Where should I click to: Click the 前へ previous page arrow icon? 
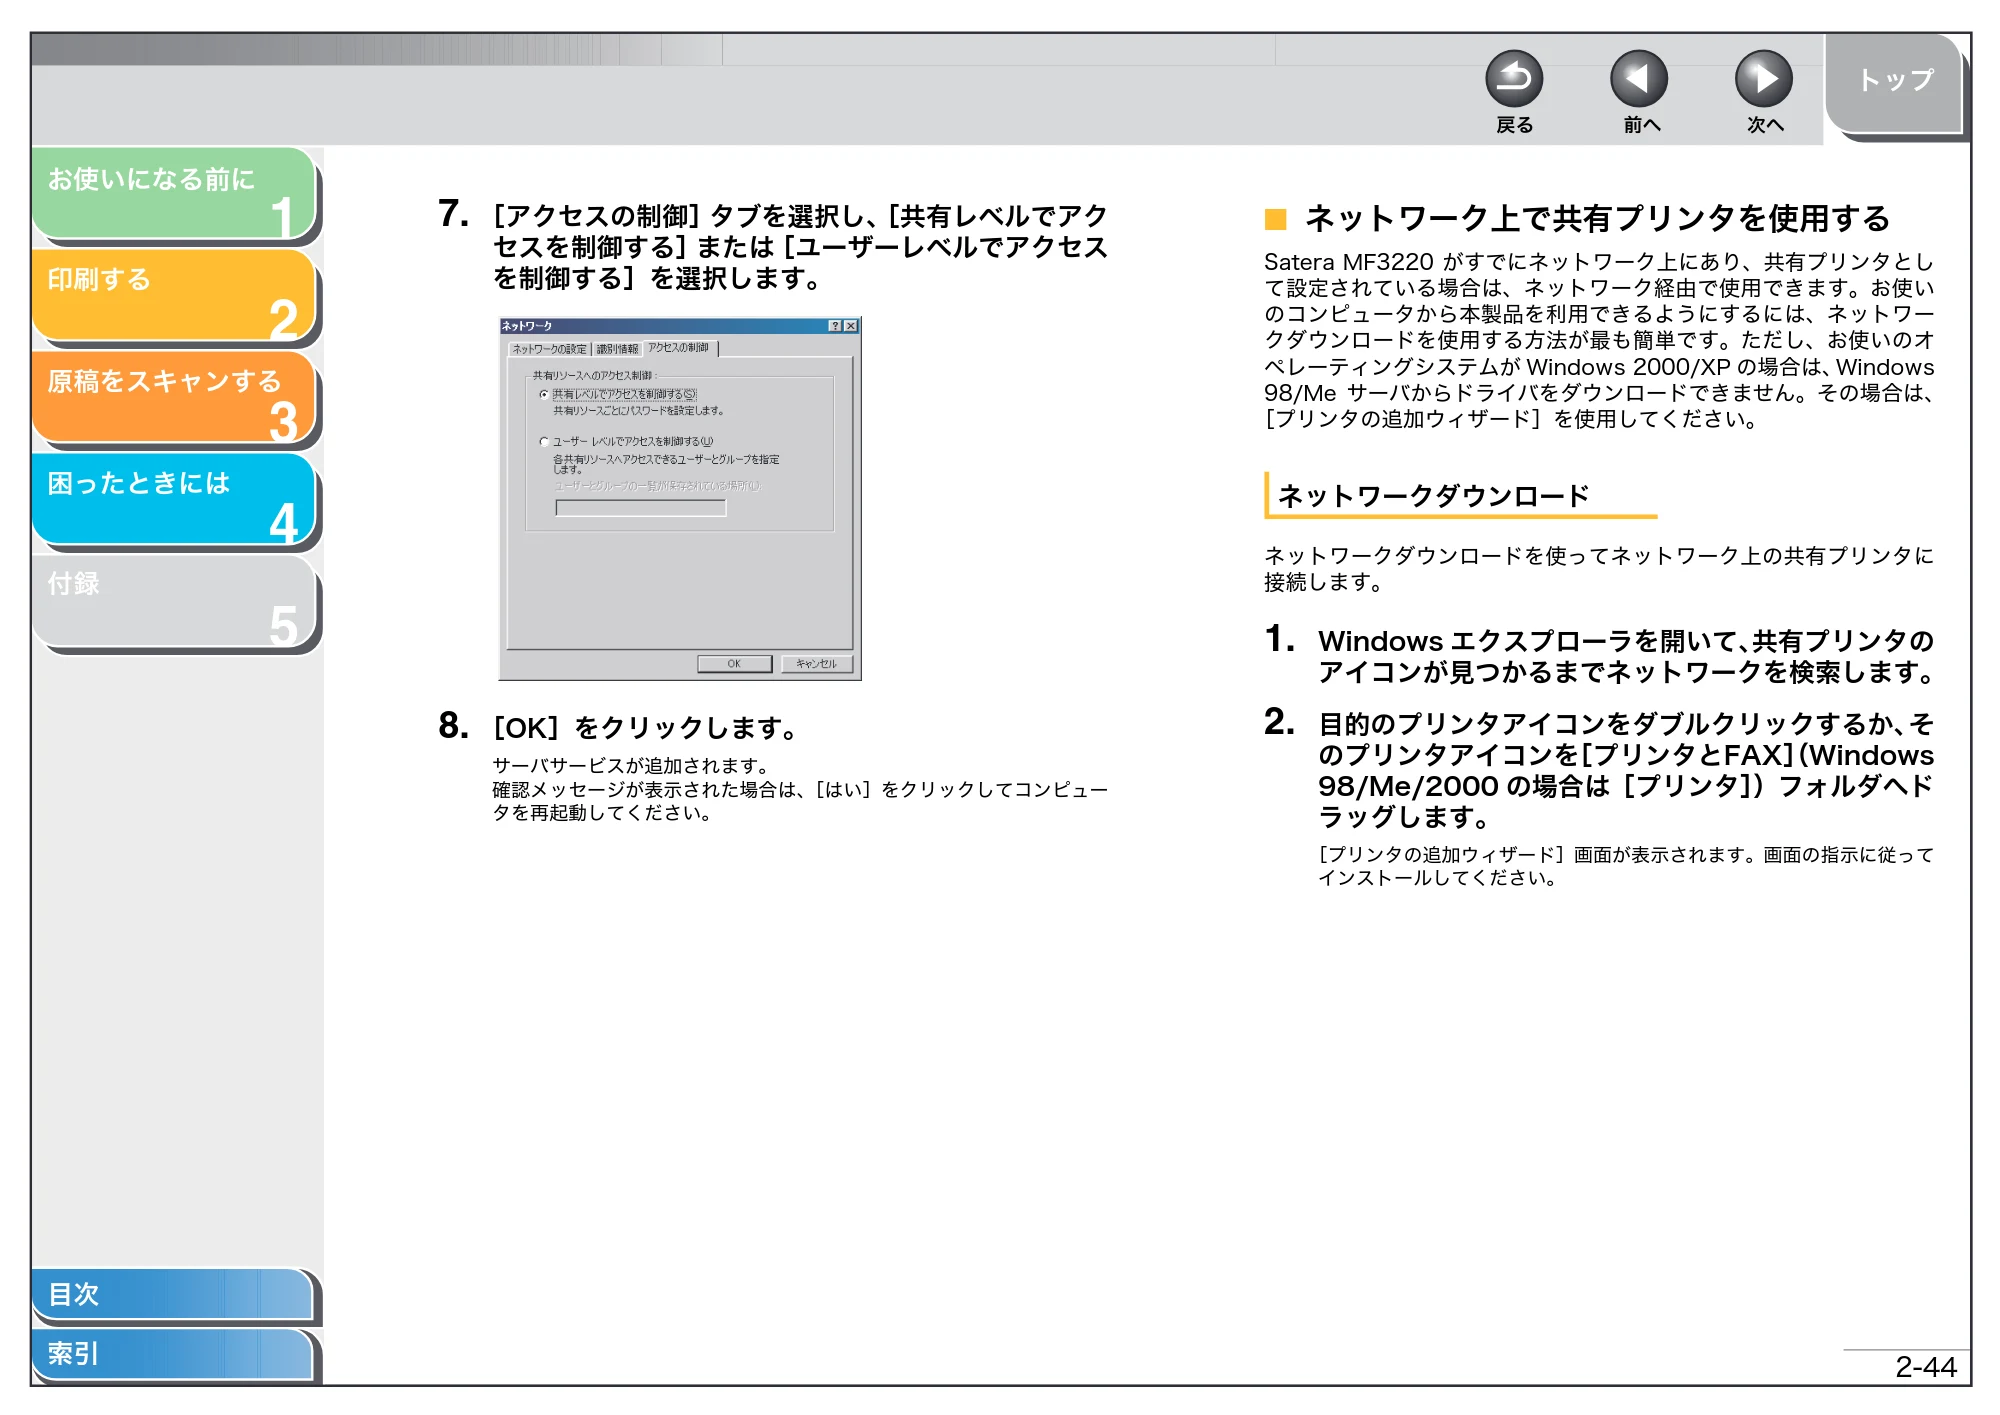click(x=1638, y=79)
